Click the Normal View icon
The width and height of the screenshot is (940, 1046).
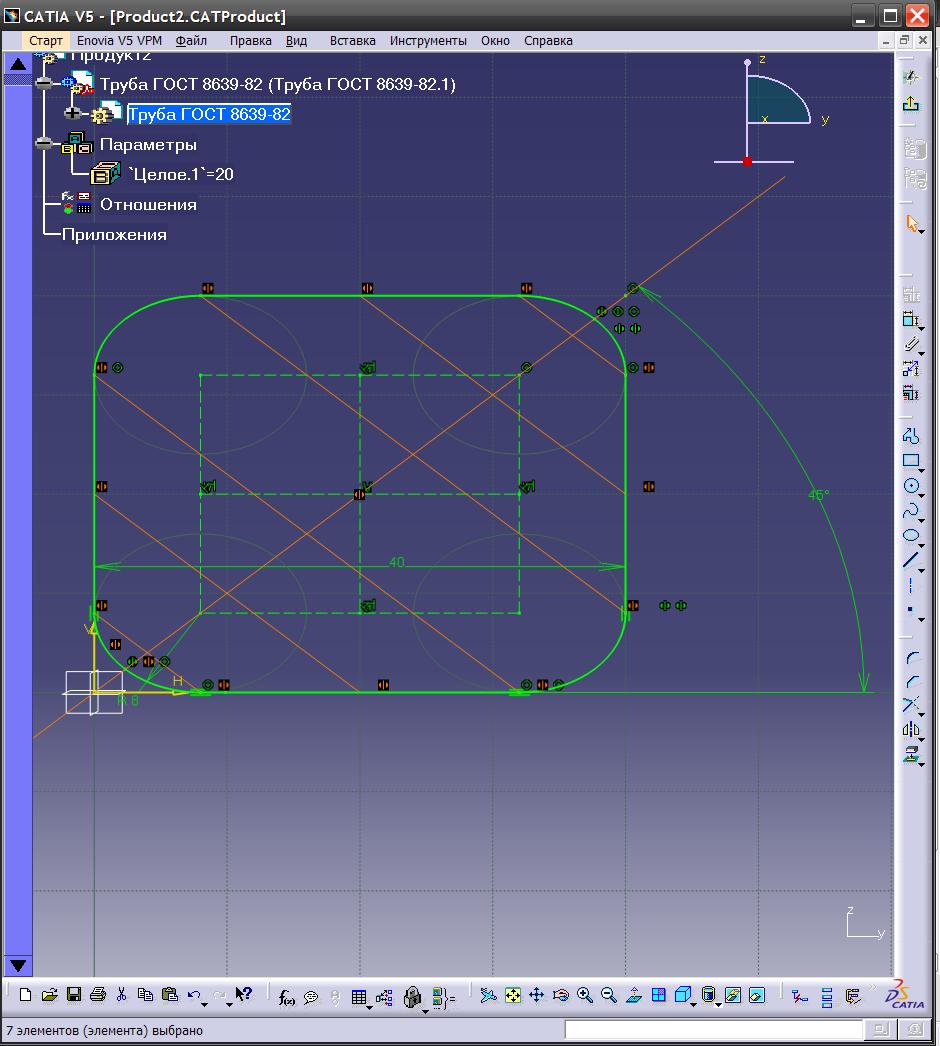point(634,995)
